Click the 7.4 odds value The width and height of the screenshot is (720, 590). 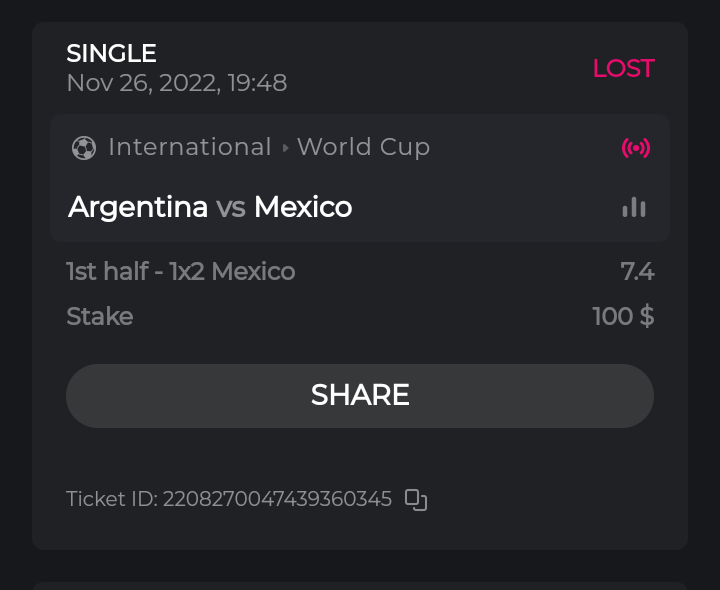[x=637, y=271]
